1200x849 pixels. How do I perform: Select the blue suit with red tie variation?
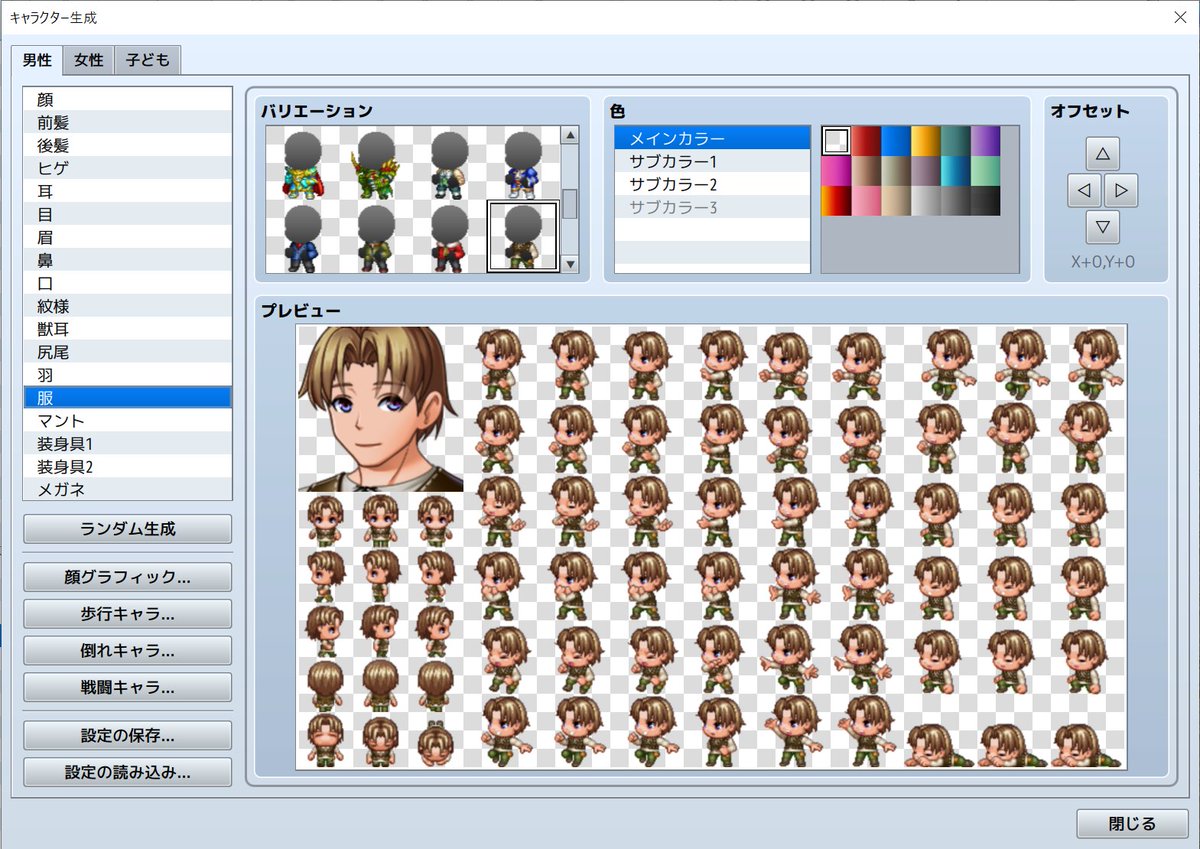pyautogui.click(x=302, y=237)
